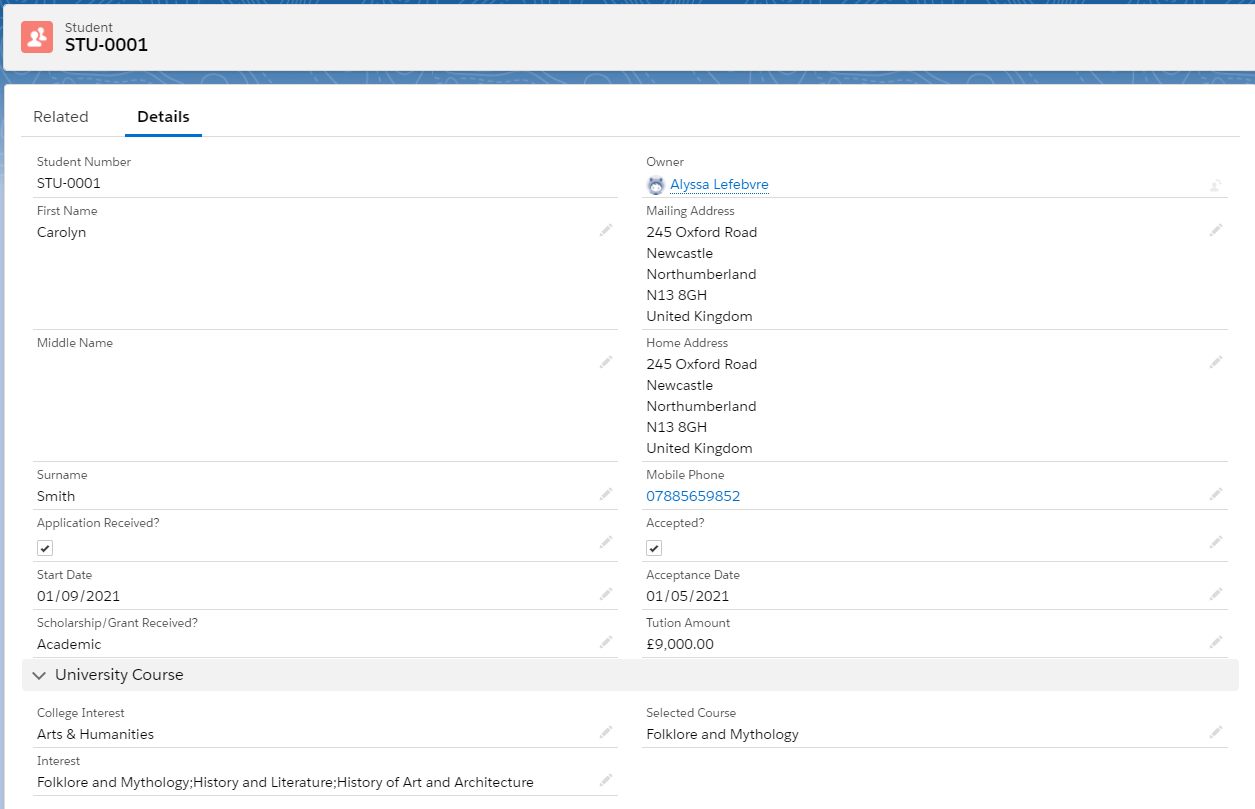Edit College Interest pencil icon
The image size is (1255, 809).
pyautogui.click(x=606, y=732)
